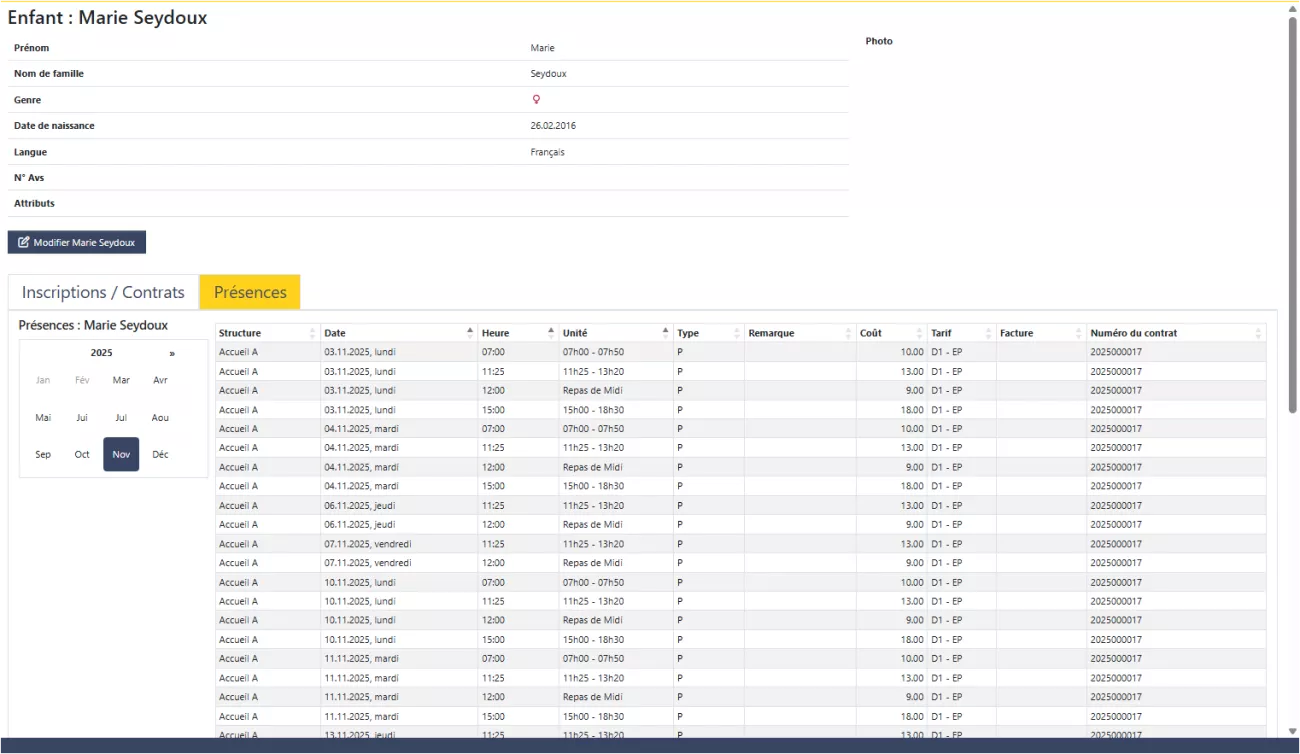Click the Modifier Marie Seydoux button
Image resolution: width=1300 pixels, height=754 pixels.
(77, 243)
